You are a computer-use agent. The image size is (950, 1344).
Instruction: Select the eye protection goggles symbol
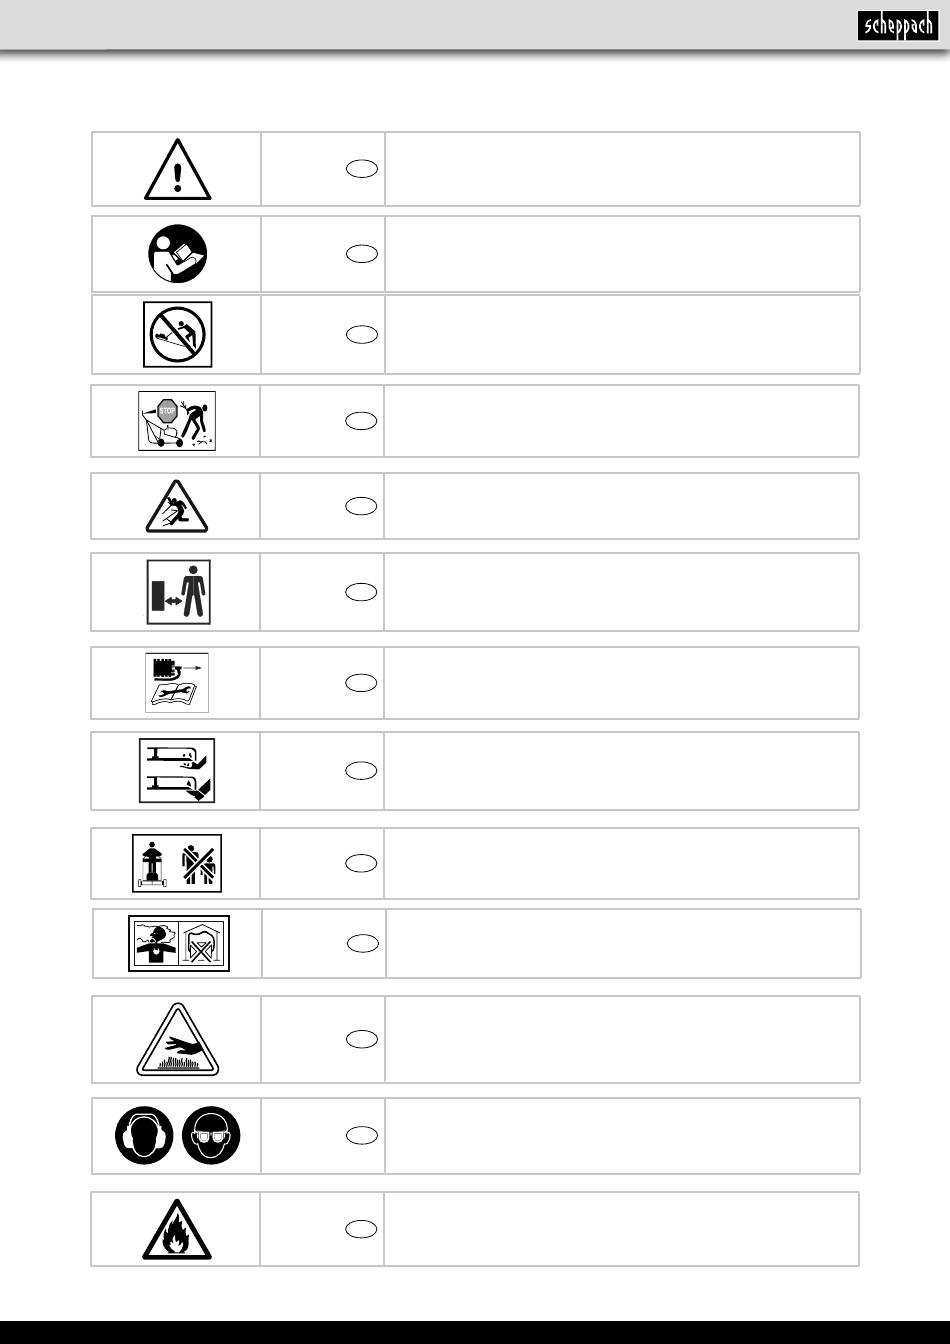[x=212, y=1135]
